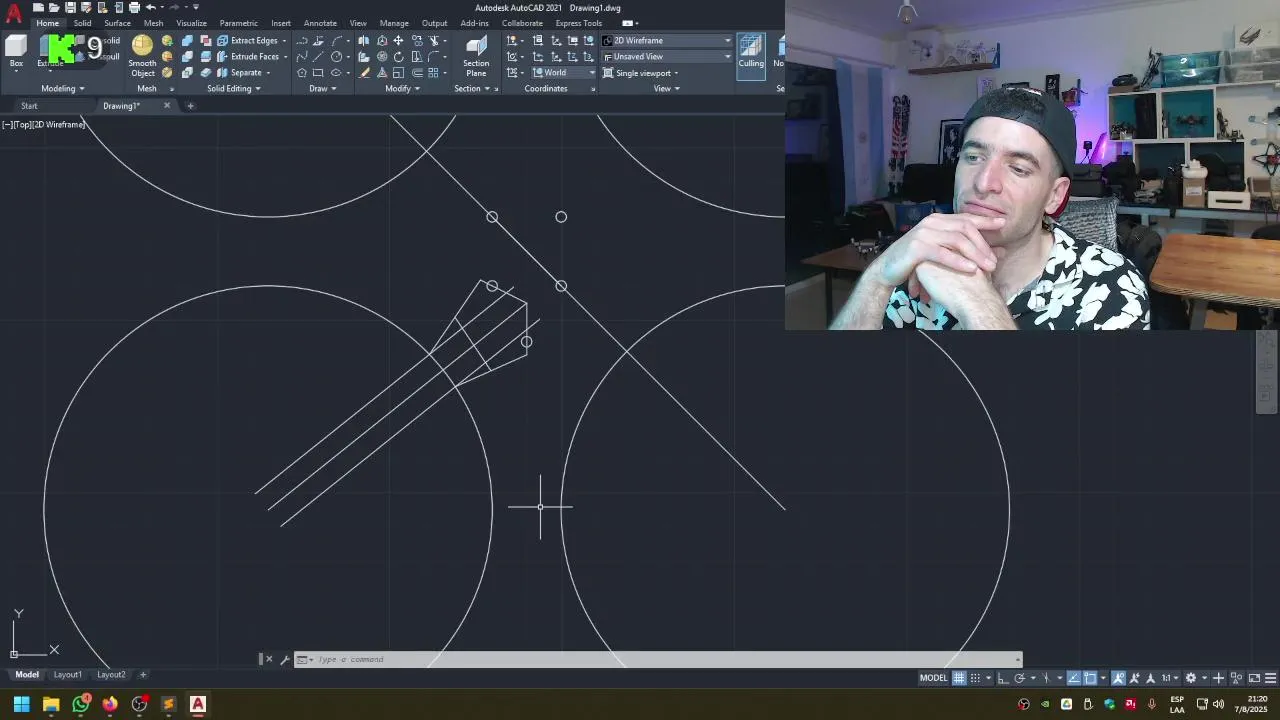1280x720 pixels.
Task: Click the Isolate Objects icon in status bar
Action: click(x=1236, y=678)
